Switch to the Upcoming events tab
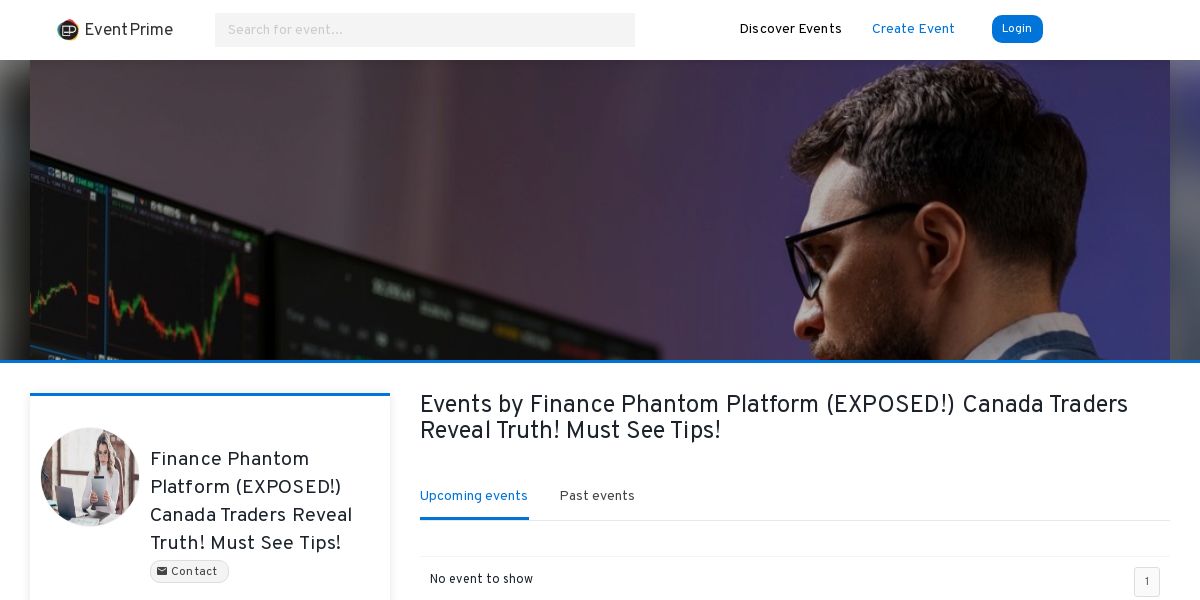The width and height of the screenshot is (1200, 600). pyautogui.click(x=474, y=496)
